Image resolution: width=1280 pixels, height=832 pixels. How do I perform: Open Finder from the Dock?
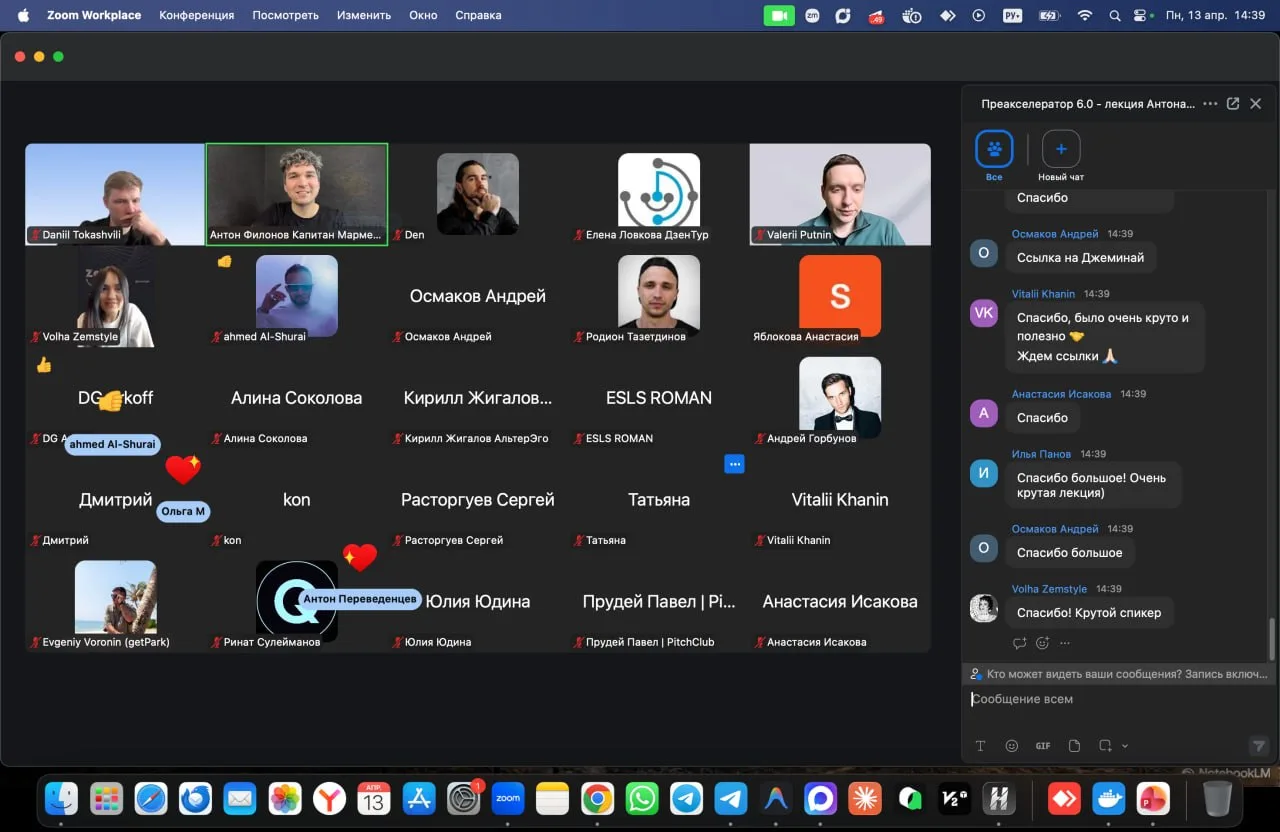[61, 798]
